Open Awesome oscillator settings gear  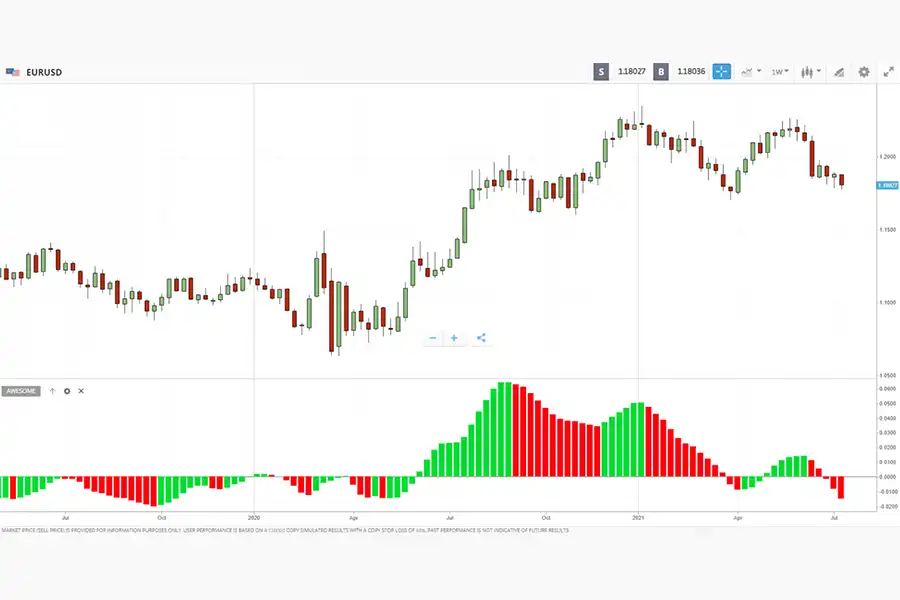pos(67,391)
